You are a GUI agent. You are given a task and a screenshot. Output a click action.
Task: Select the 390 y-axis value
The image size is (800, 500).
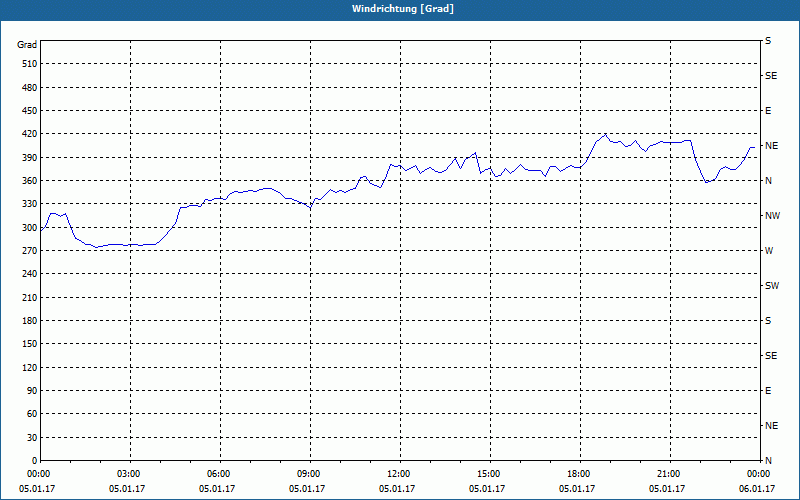pyautogui.click(x=30, y=158)
